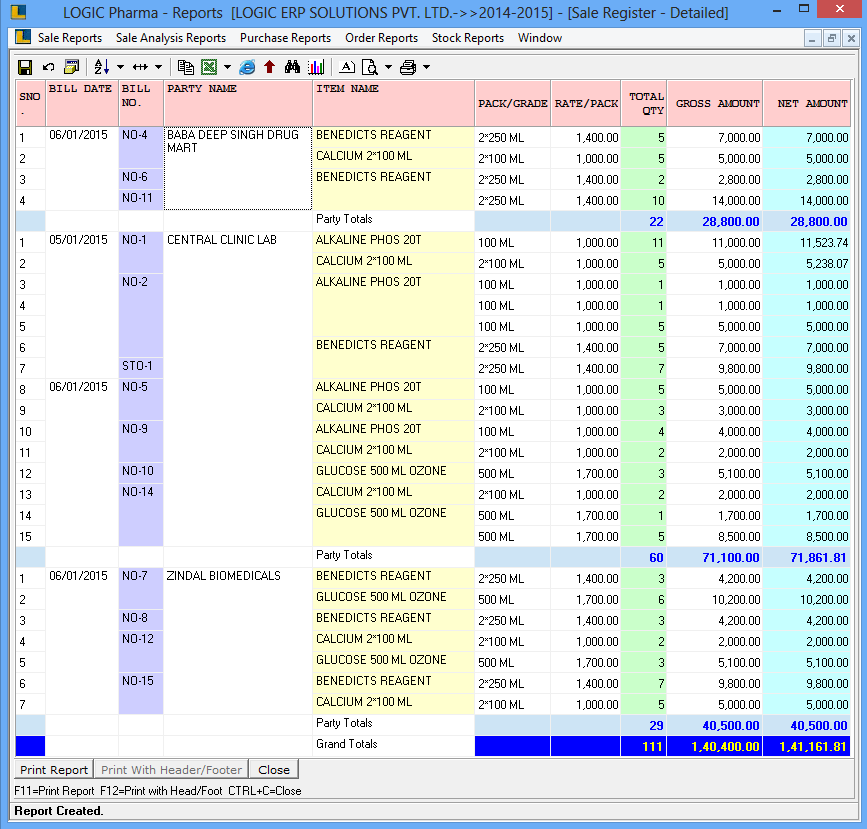Open the Order Reports menu
Image resolution: width=867 pixels, height=829 pixels.
382,38
